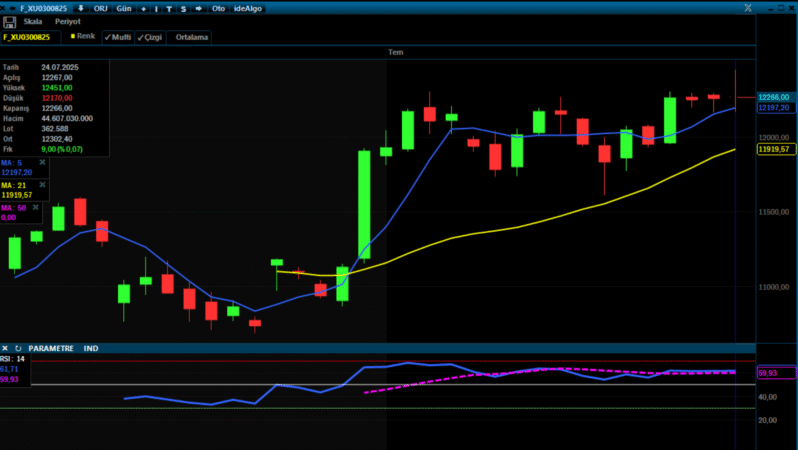The width and height of the screenshot is (798, 450).
Task: Close the RSI indicator panel
Action: pos(5,348)
